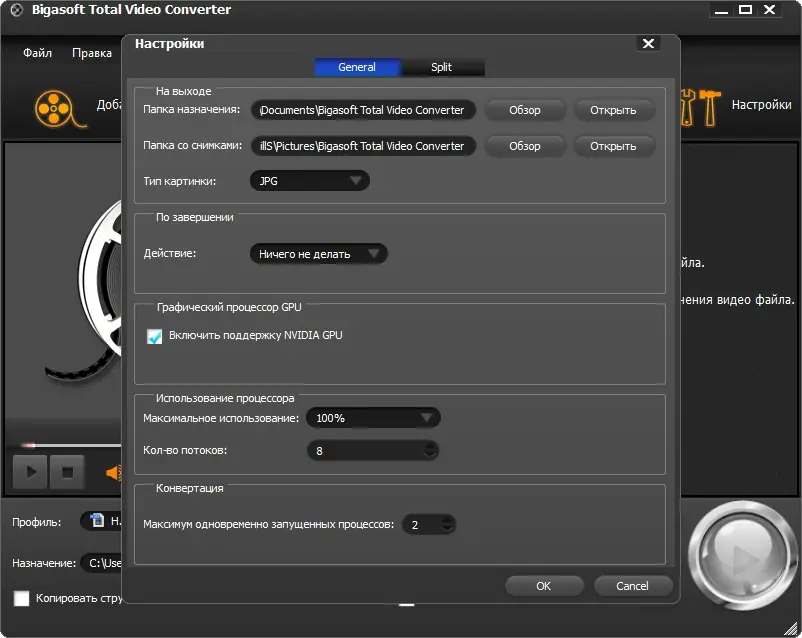Click the film reel Add File icon

click(x=59, y=108)
